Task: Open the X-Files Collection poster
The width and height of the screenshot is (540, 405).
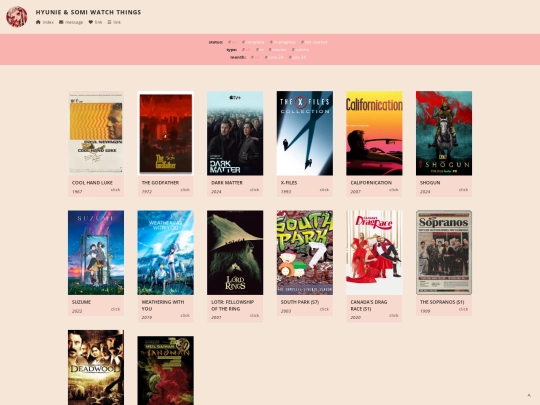Action: pyautogui.click(x=305, y=133)
